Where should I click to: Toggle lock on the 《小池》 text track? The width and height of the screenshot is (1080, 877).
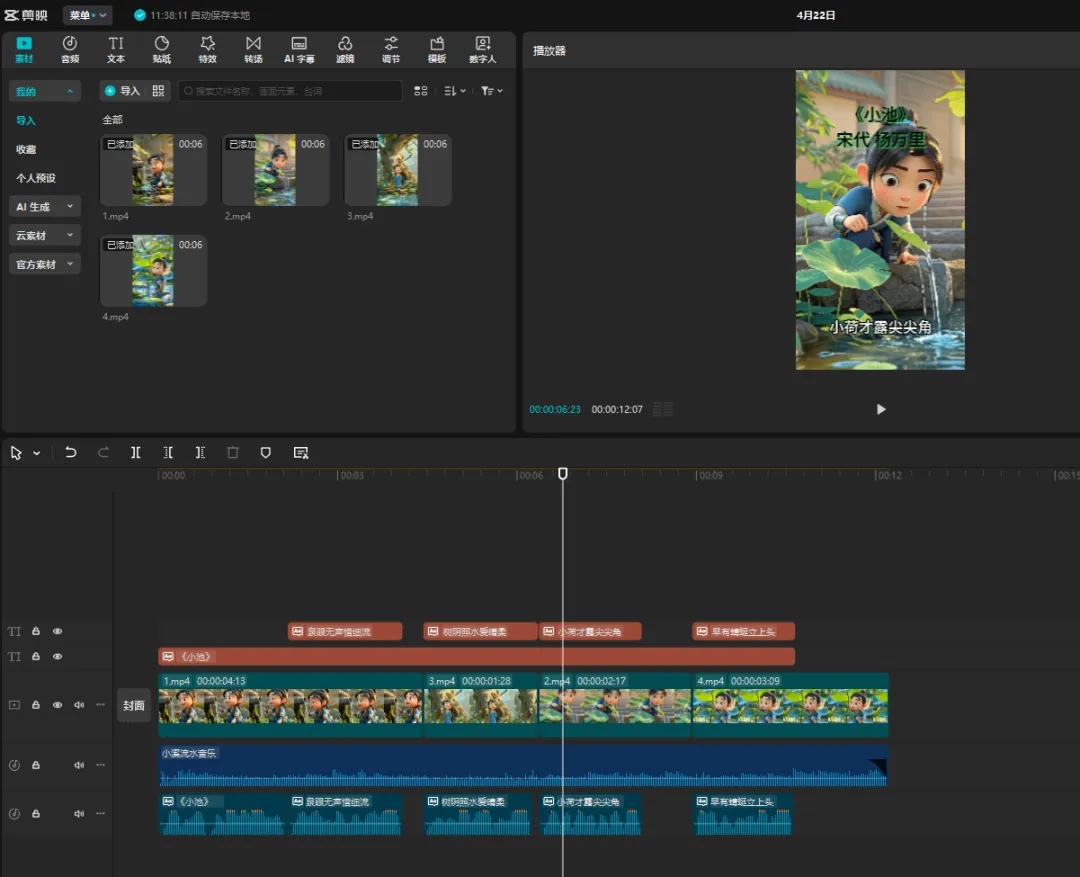[x=36, y=657]
